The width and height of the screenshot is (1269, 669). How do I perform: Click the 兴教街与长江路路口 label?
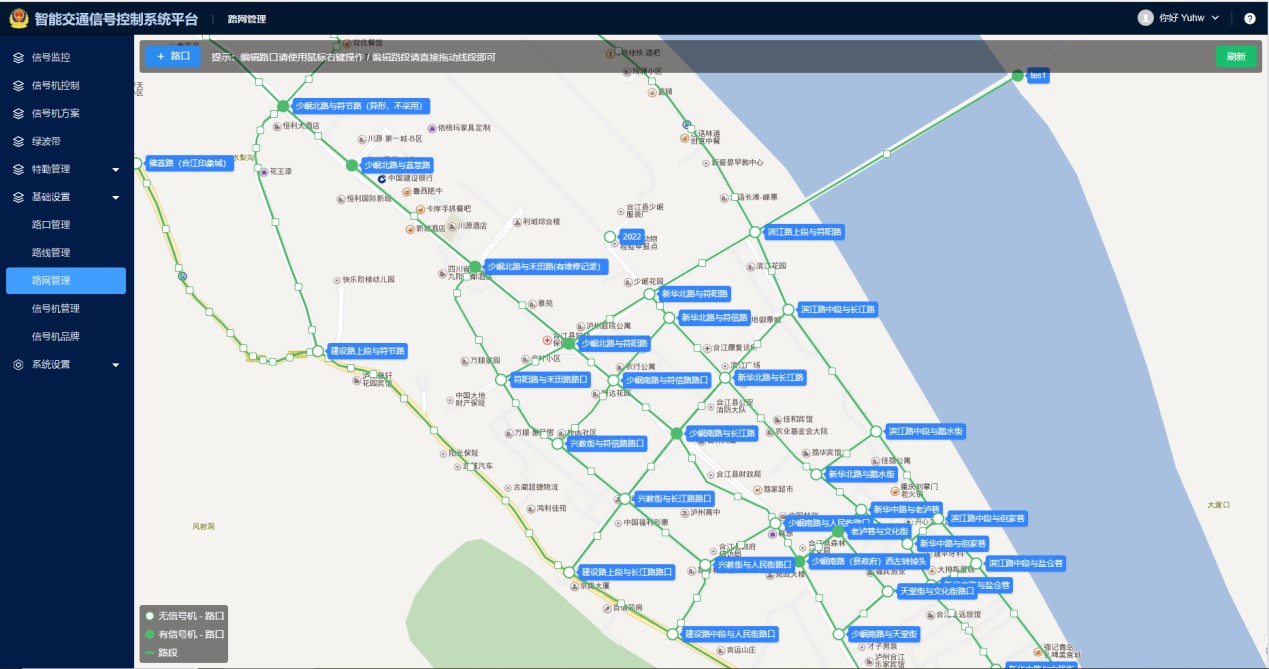[675, 498]
